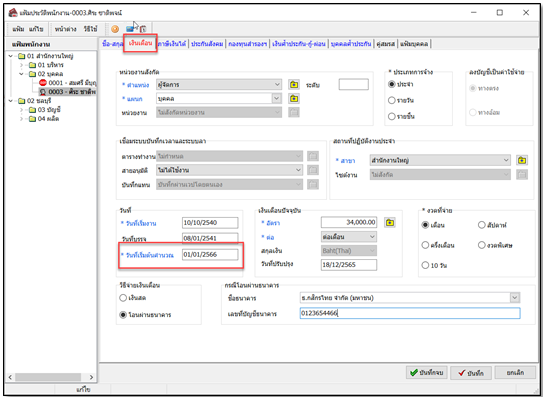This screenshot has width=543, height=397.
Task: Click the blue card toolbar icon
Action: pos(130,29)
